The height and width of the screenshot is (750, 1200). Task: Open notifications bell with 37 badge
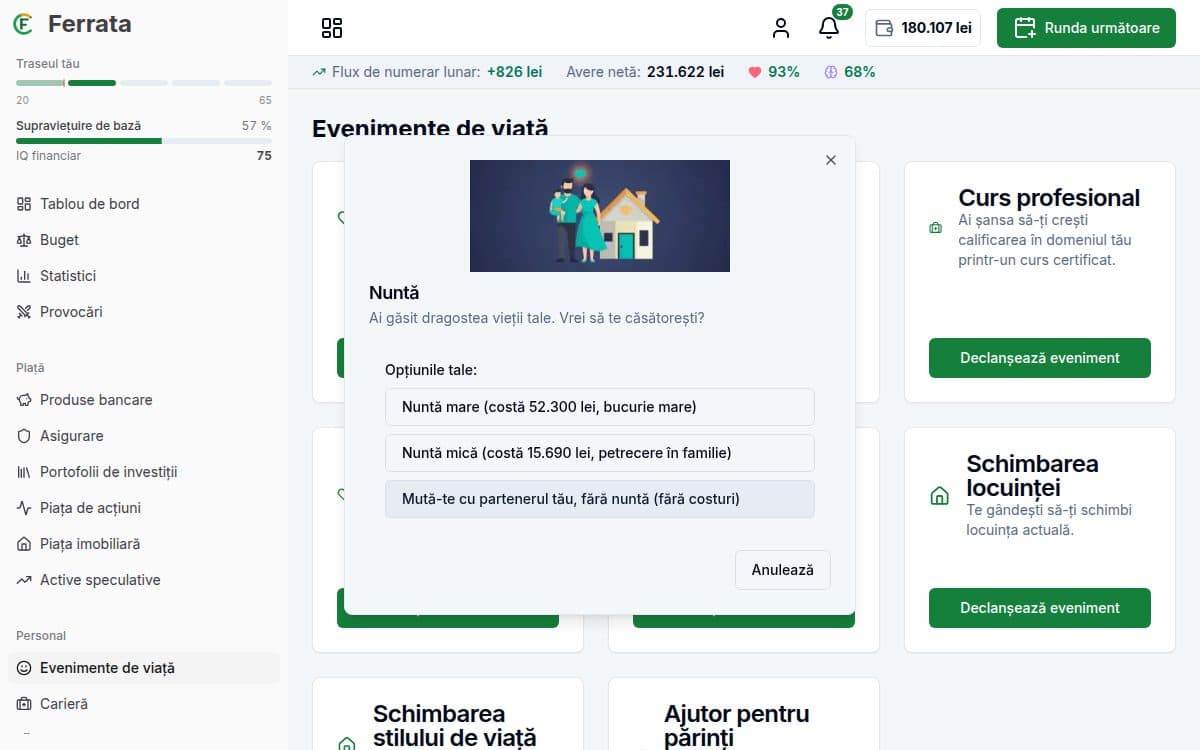829,28
